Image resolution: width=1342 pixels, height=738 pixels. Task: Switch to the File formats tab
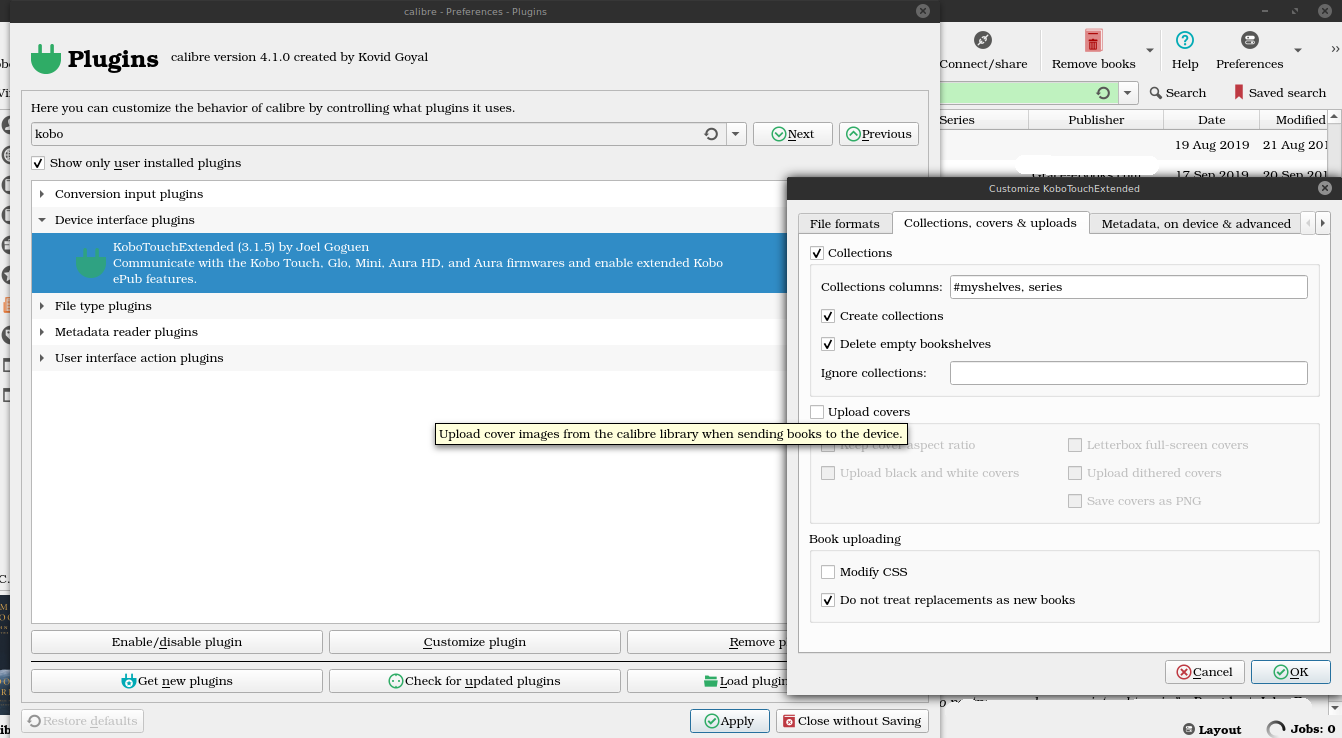tap(844, 224)
